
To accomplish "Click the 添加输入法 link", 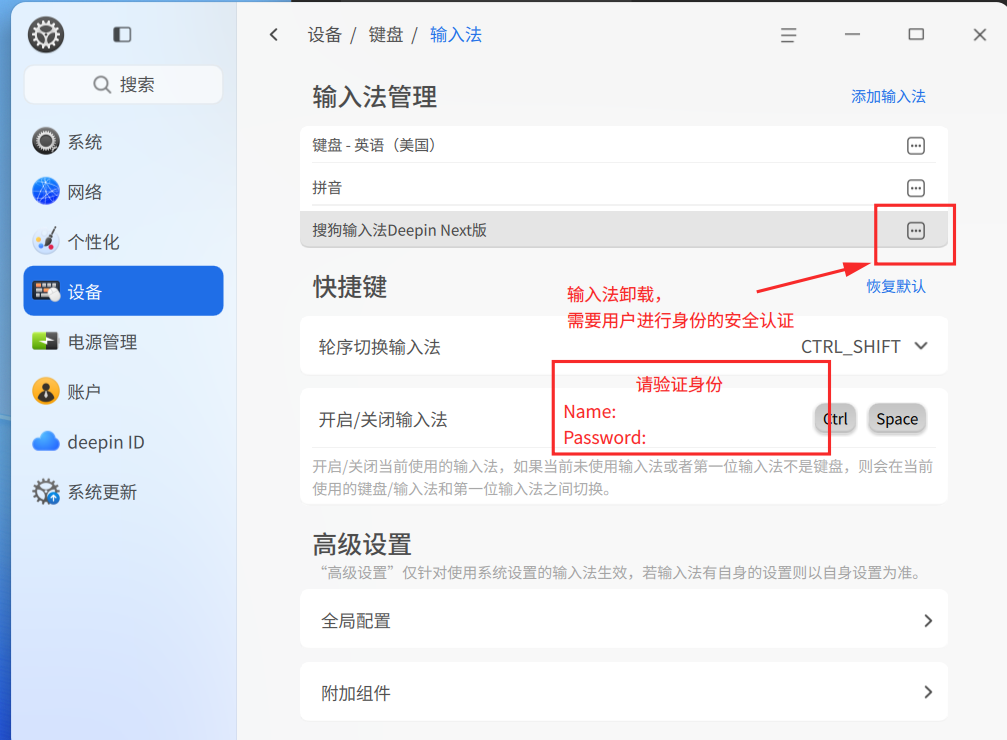I will pyautogui.click(x=888, y=96).
